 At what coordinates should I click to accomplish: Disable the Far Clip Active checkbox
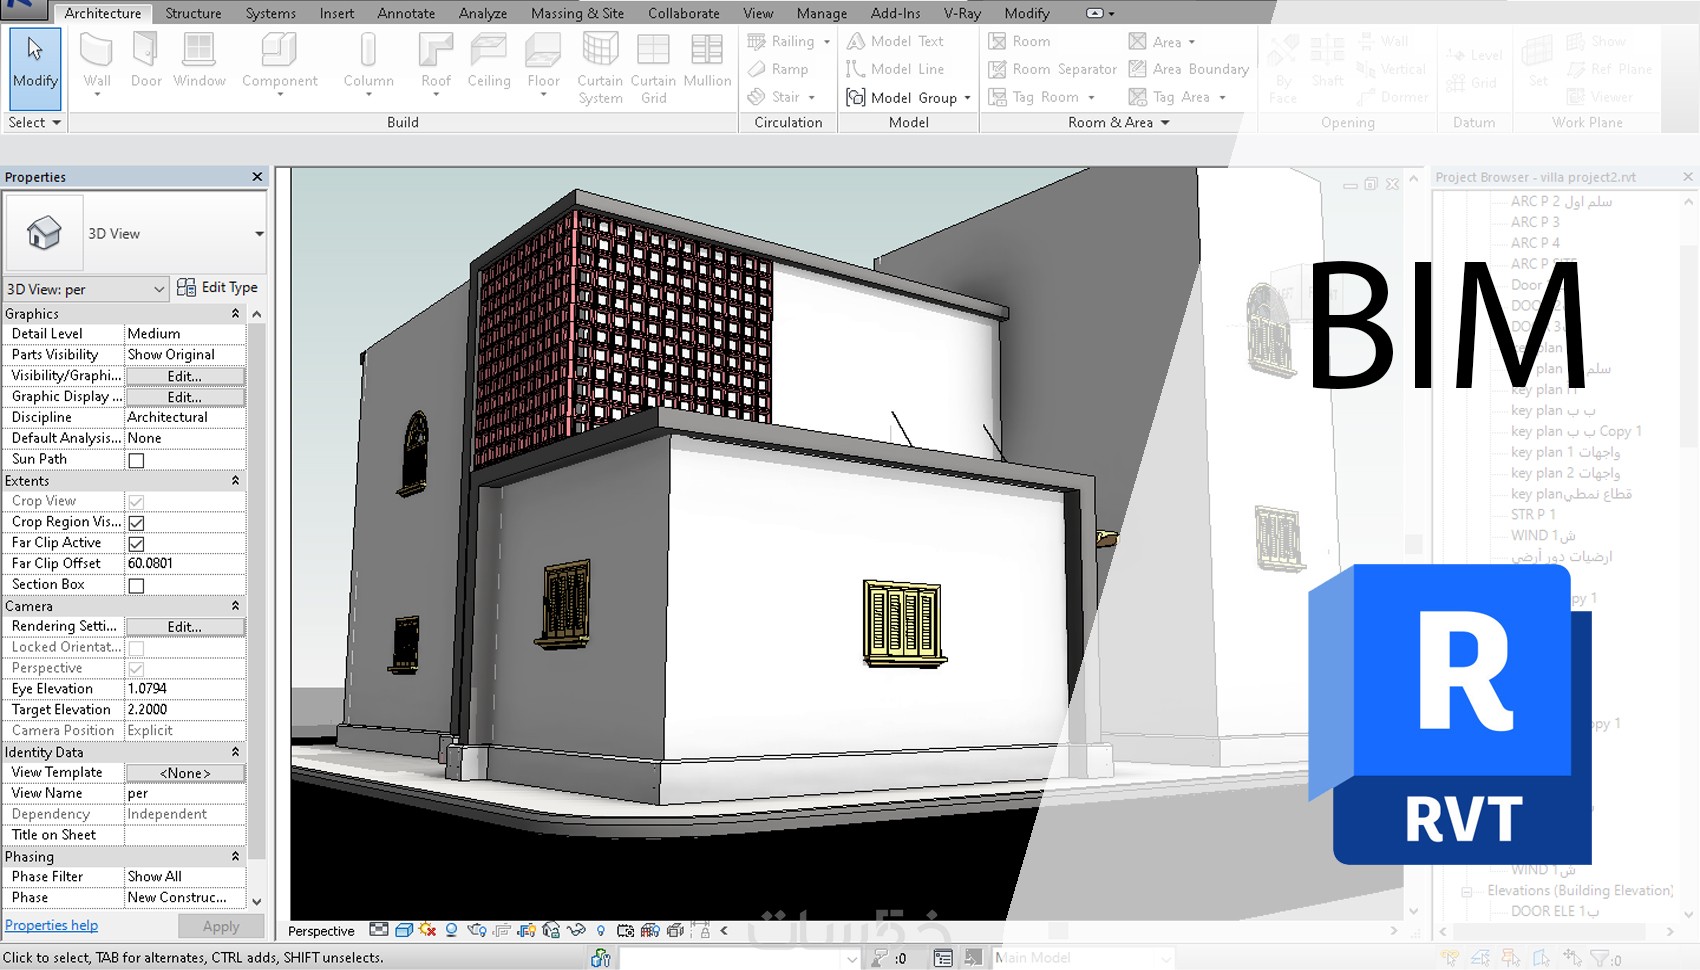click(x=136, y=543)
